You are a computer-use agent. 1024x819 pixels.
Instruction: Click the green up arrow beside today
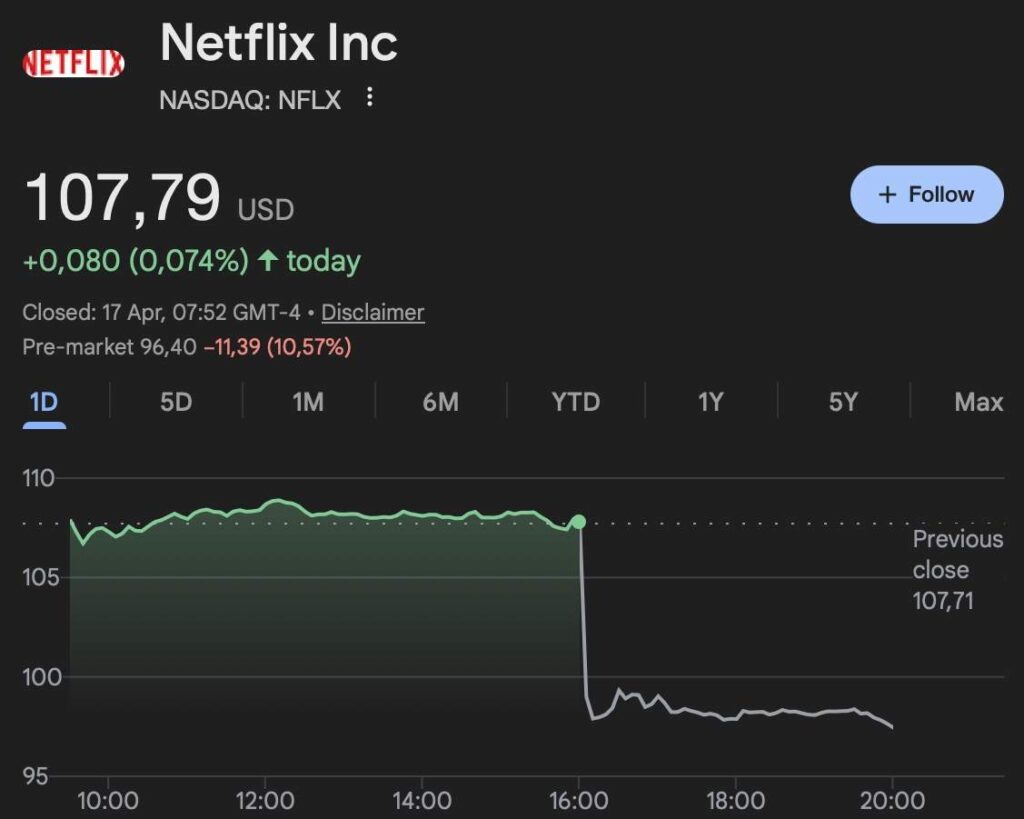pos(267,261)
